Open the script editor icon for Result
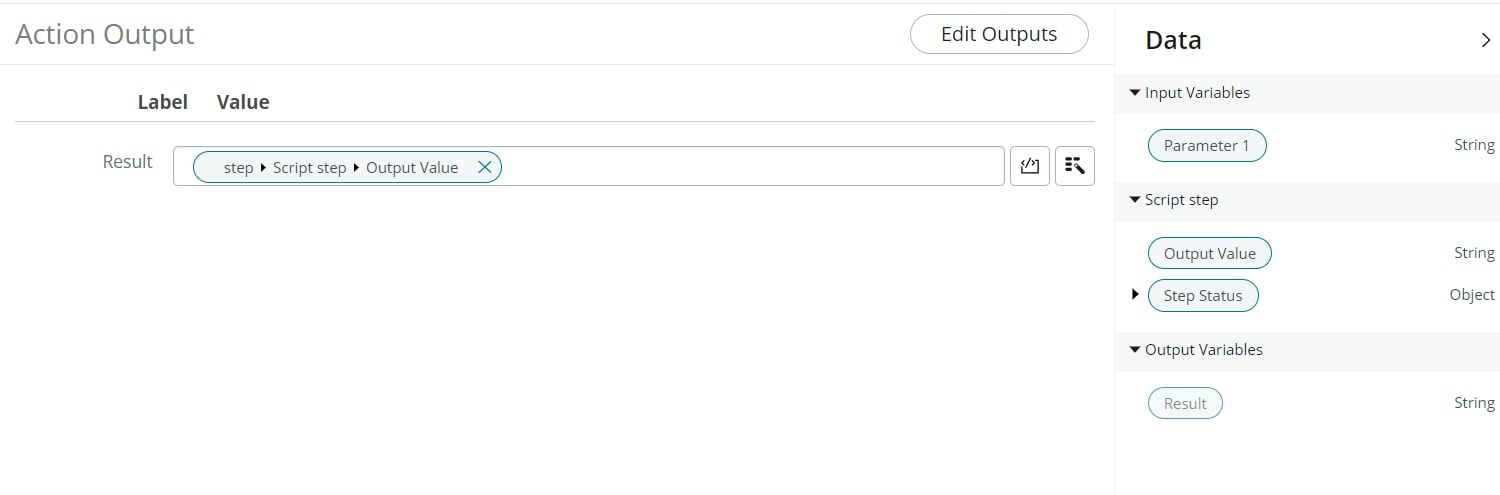The width and height of the screenshot is (1500, 495). click(1029, 166)
